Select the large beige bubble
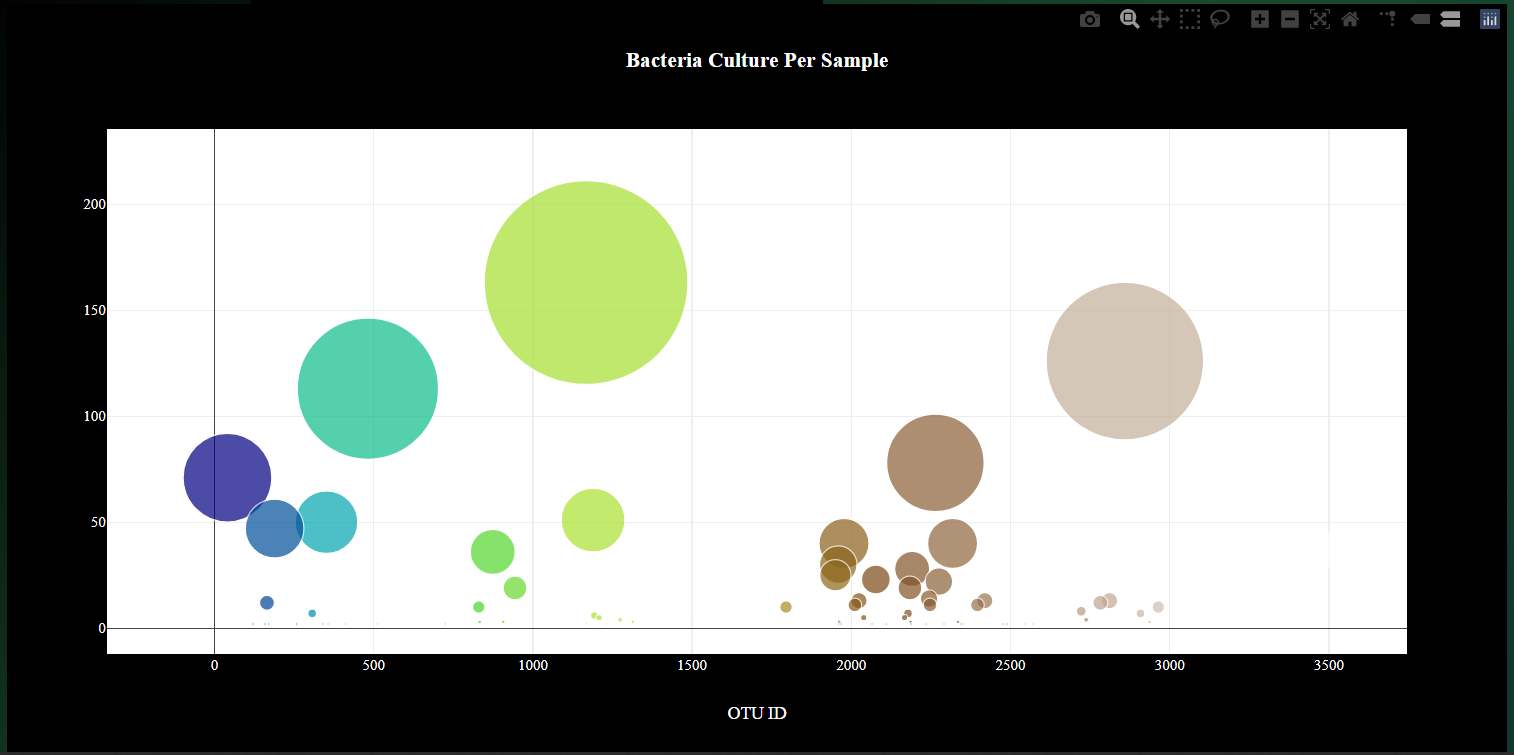 (x=1125, y=361)
